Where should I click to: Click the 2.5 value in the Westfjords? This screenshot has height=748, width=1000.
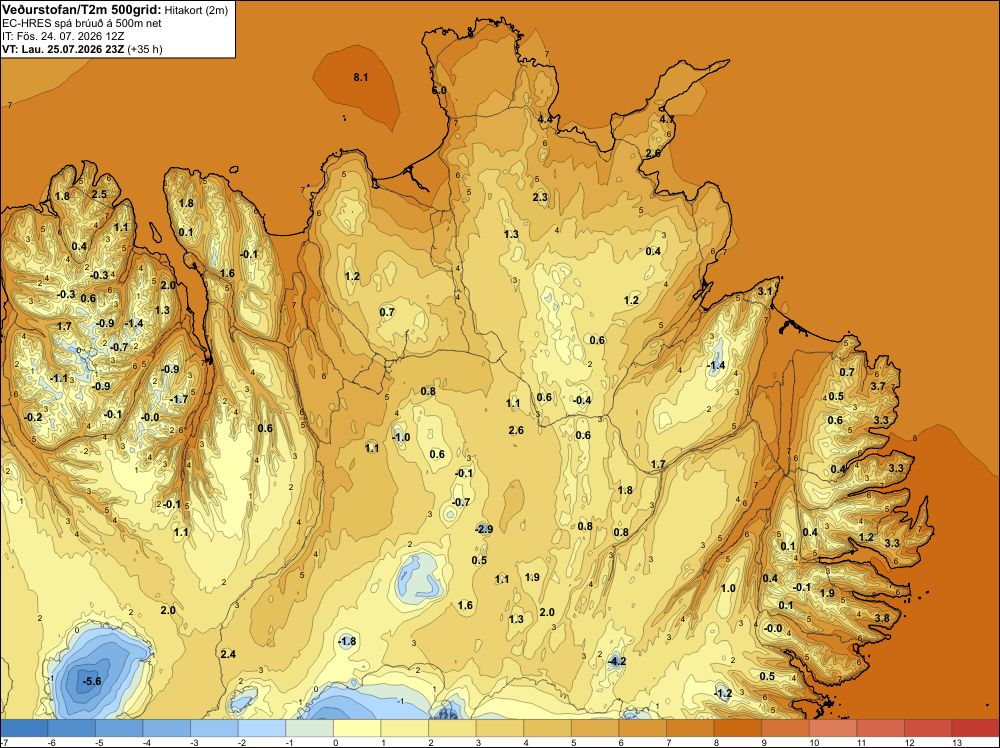(x=99, y=194)
